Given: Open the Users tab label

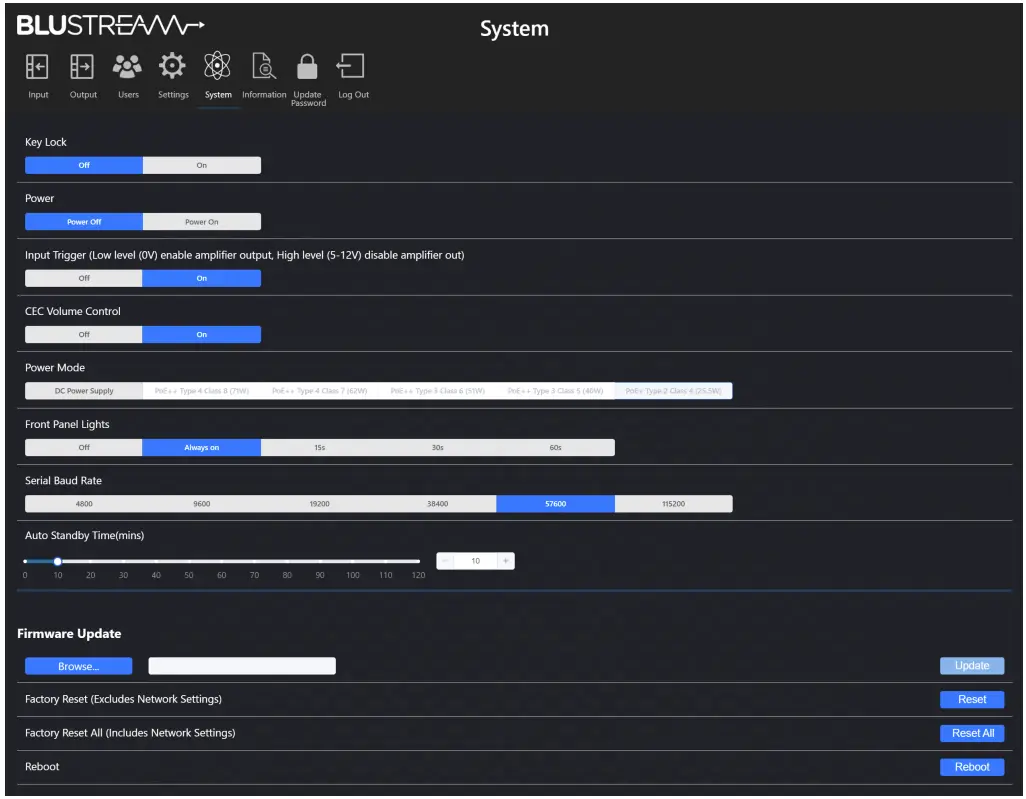Looking at the screenshot, I should click(x=128, y=95).
